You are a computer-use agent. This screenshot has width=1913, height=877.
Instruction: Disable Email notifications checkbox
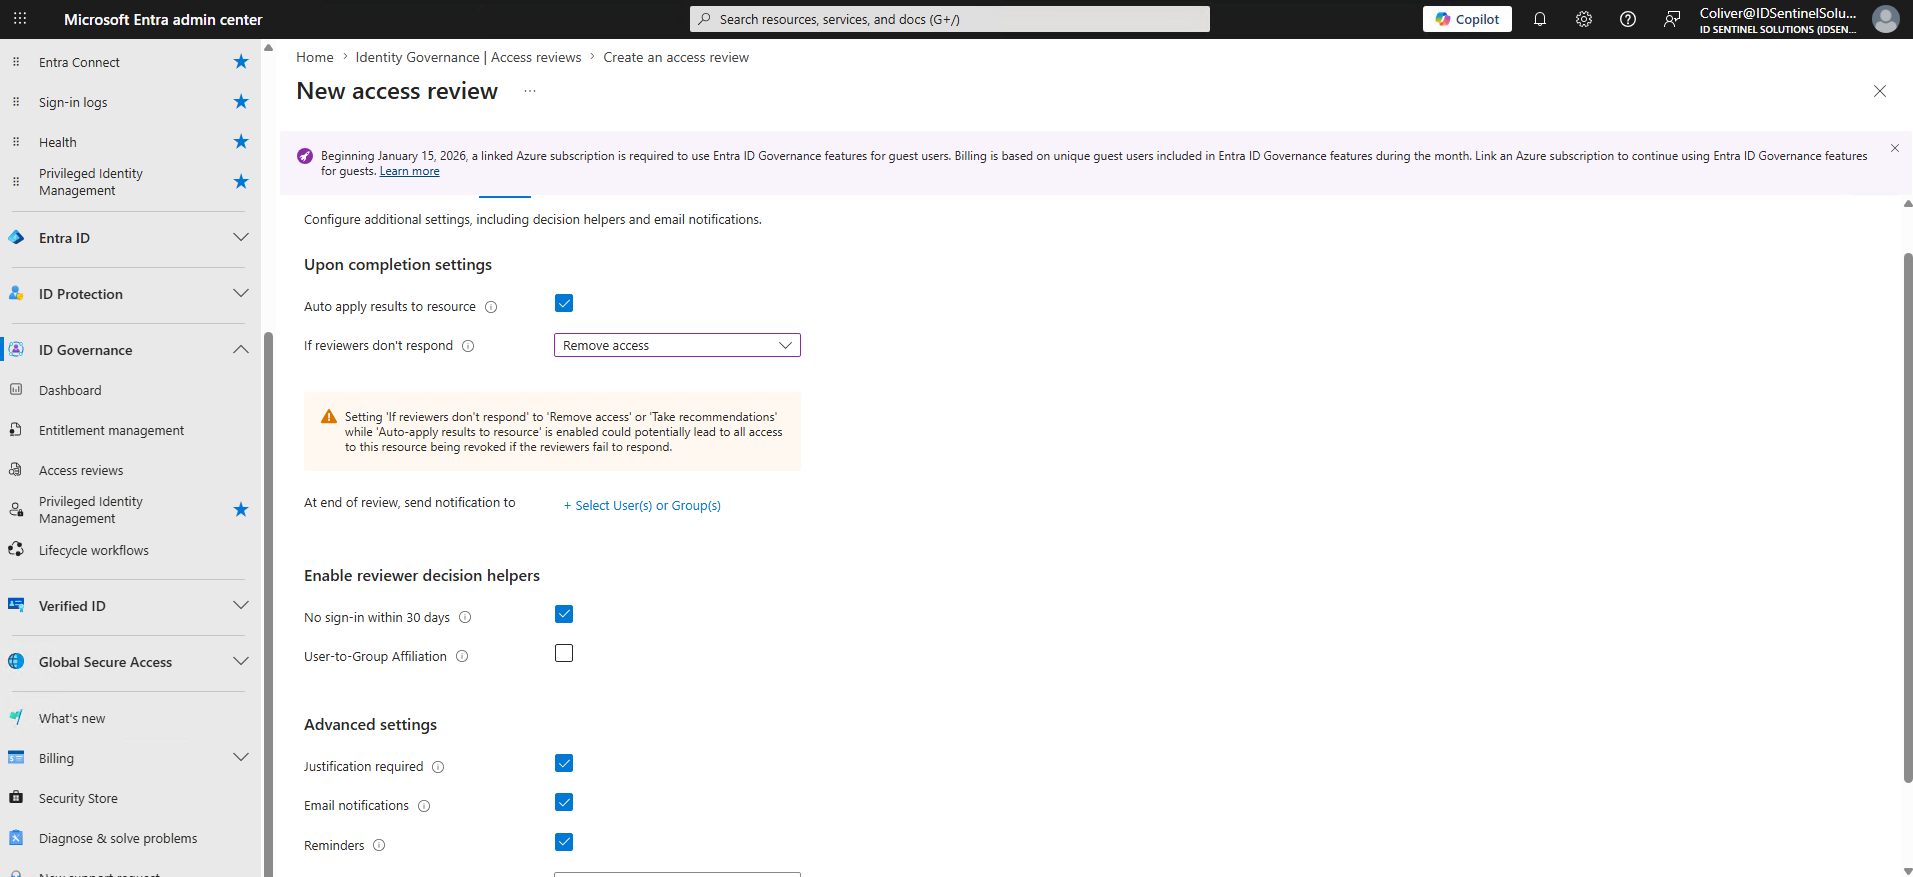coord(564,802)
